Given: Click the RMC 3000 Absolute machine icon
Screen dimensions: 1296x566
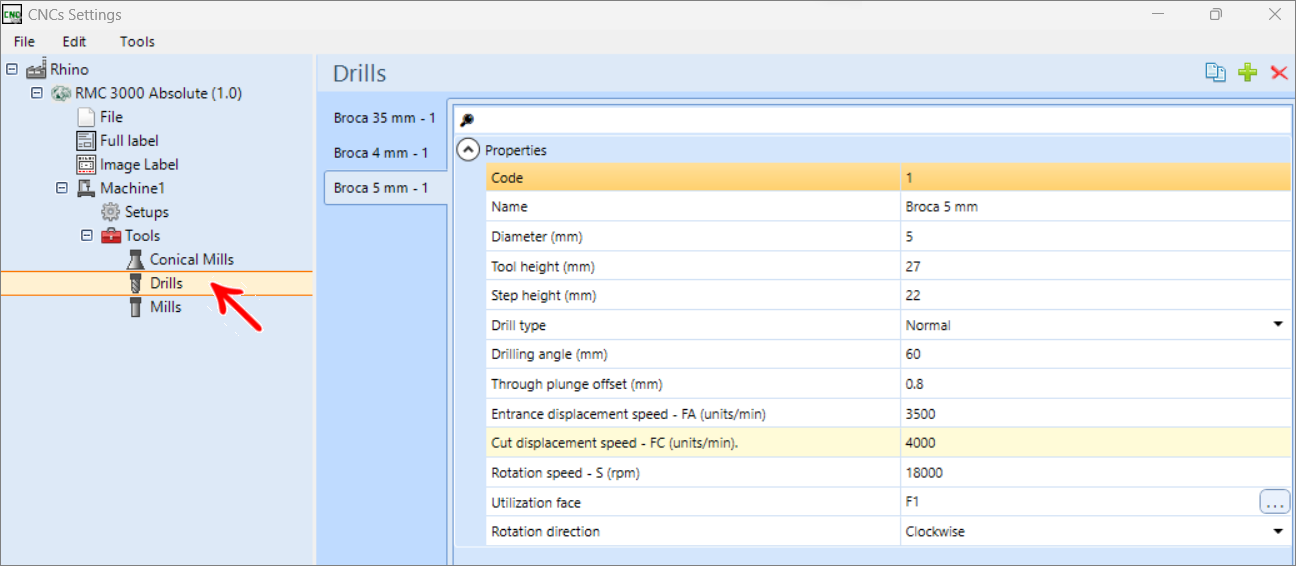Looking at the screenshot, I should point(61,93).
